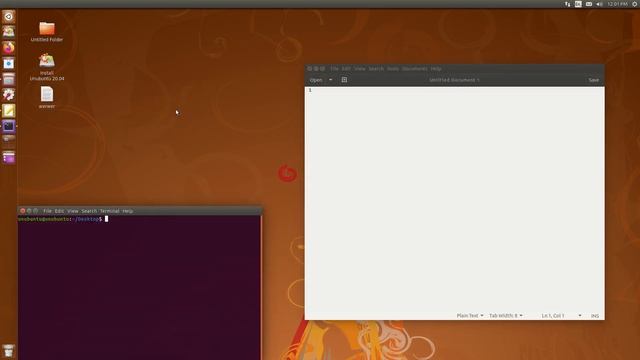Focus the text editor dock icon

pyautogui.click(x=9, y=111)
